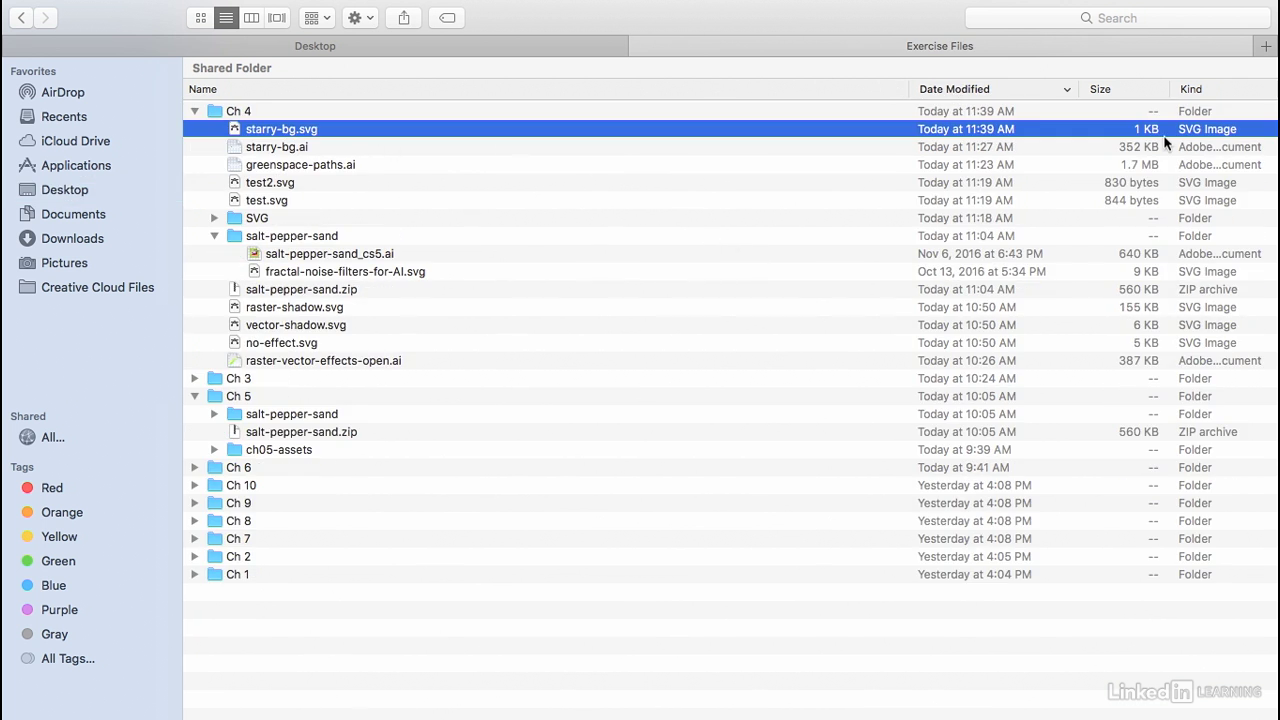
Task: Expand the Ch 1 folder
Action: click(195, 574)
